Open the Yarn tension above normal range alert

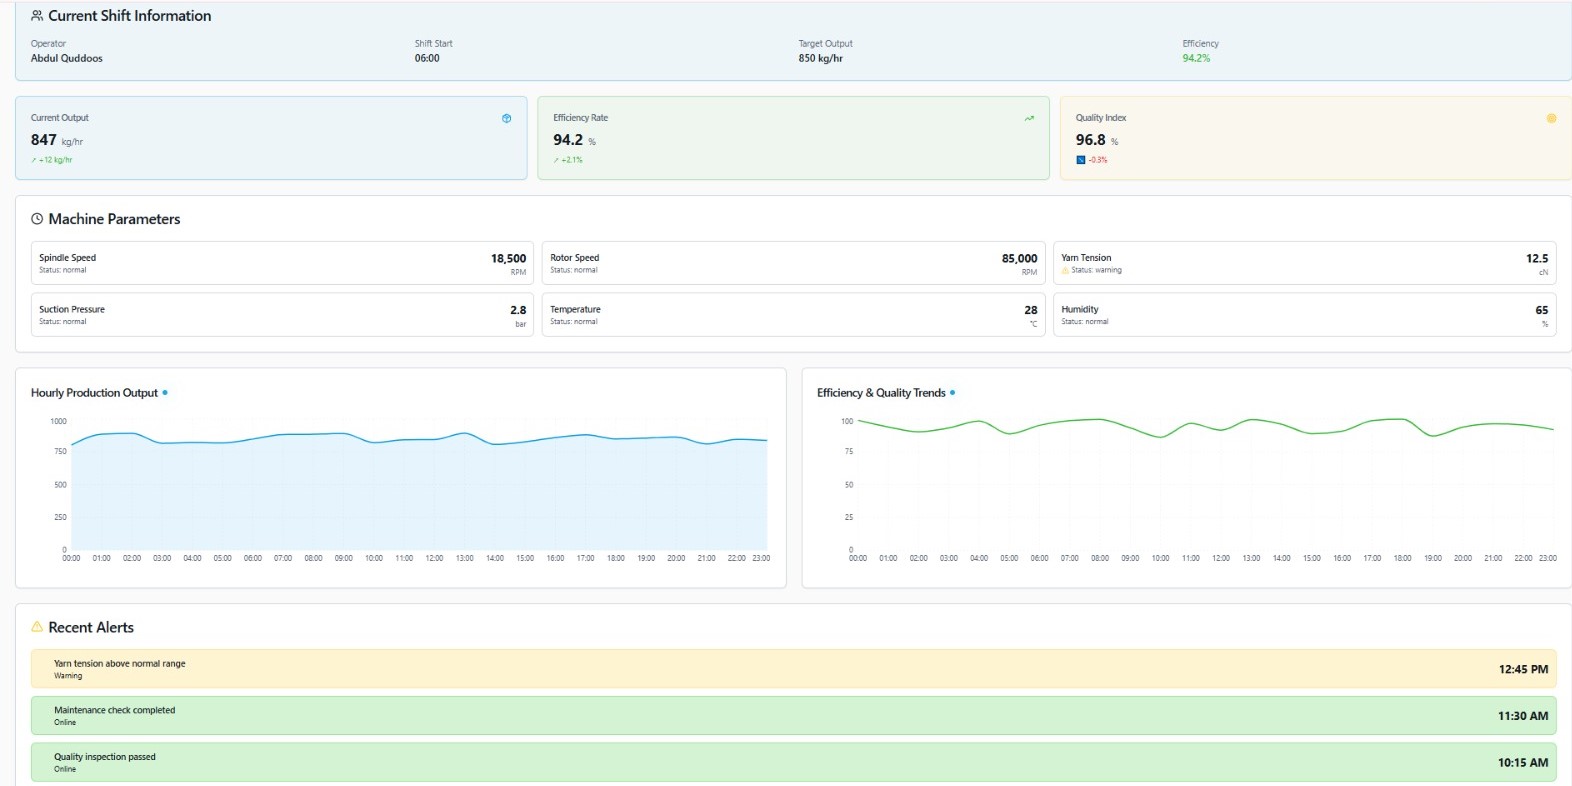[793, 669]
